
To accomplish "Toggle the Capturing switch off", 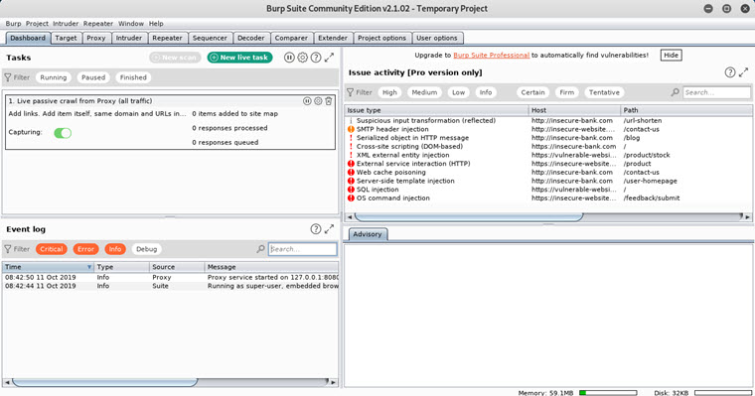I will coord(63,133).
